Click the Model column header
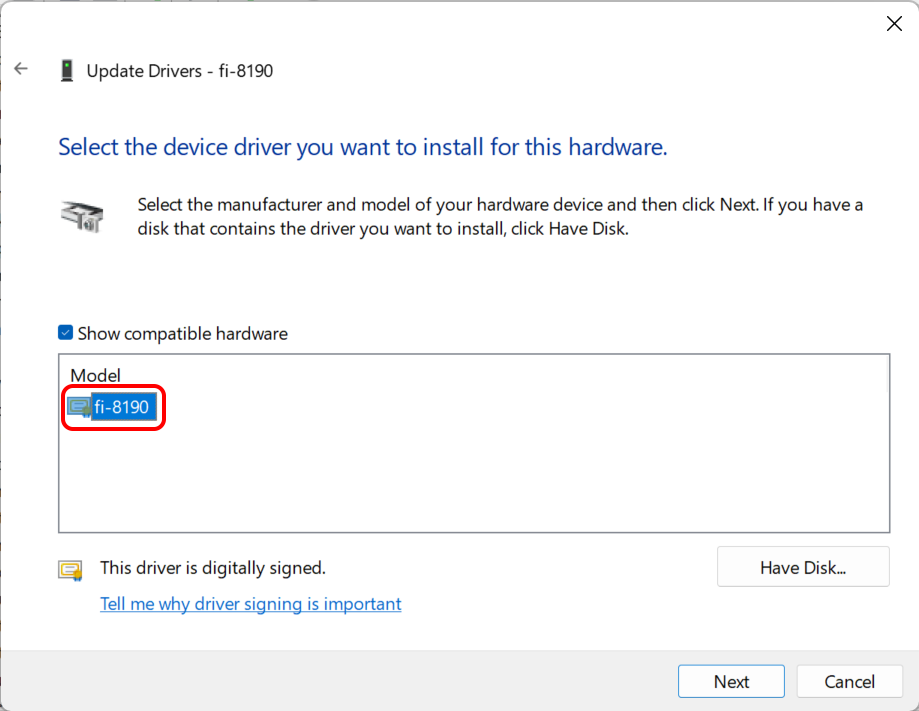Screen dimensions: 919x711 (x=95, y=376)
